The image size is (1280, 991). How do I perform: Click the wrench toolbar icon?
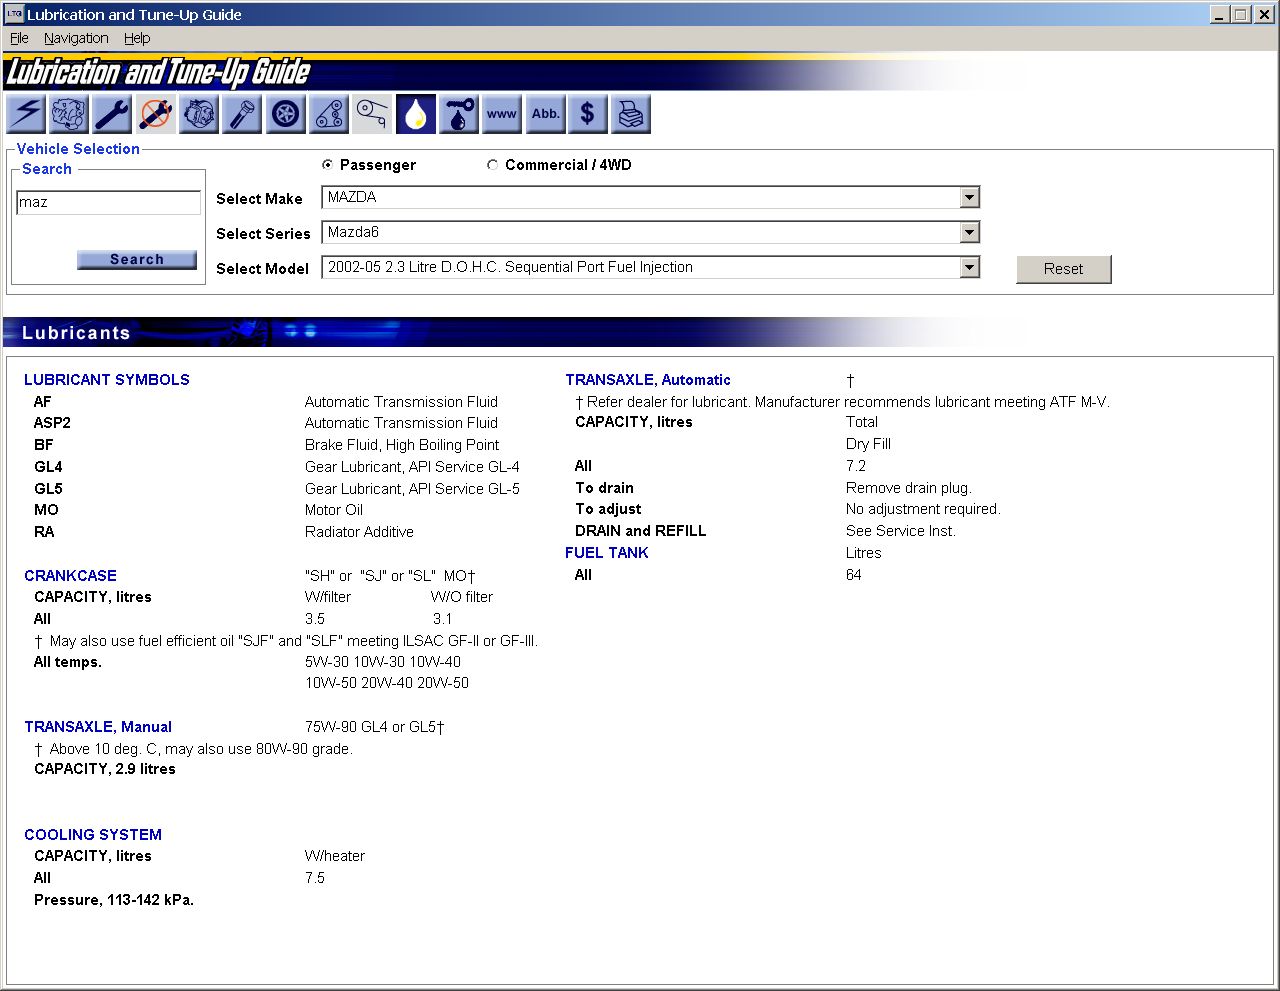tap(112, 114)
